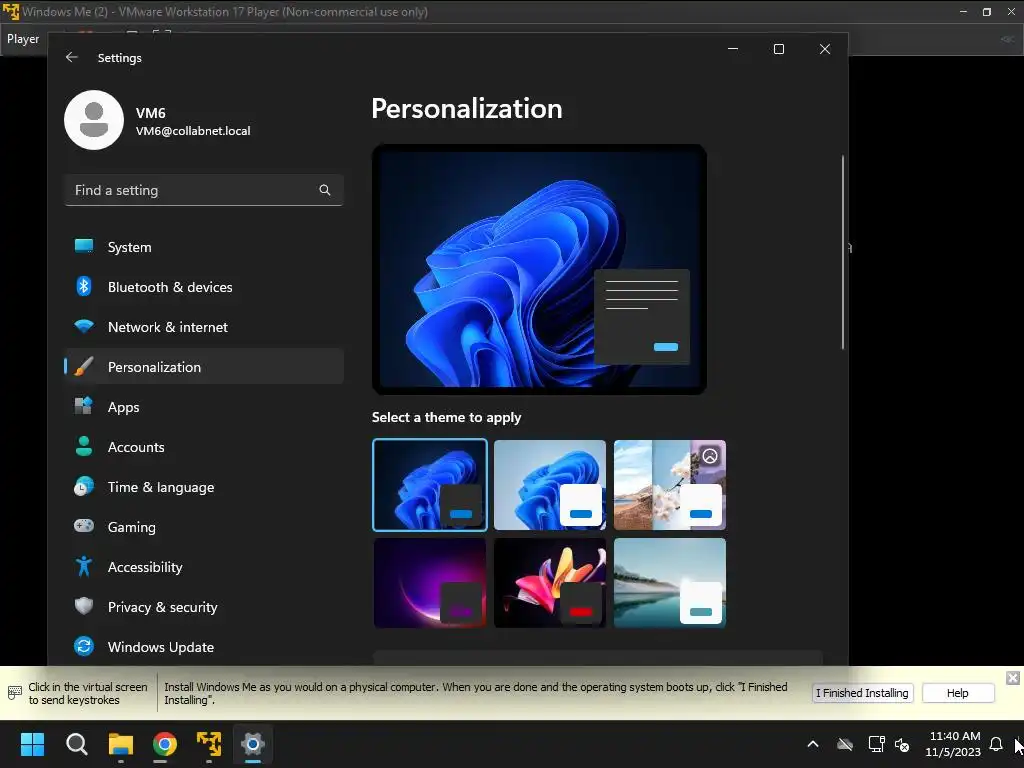Open the Player menu in VMware

pos(23,39)
